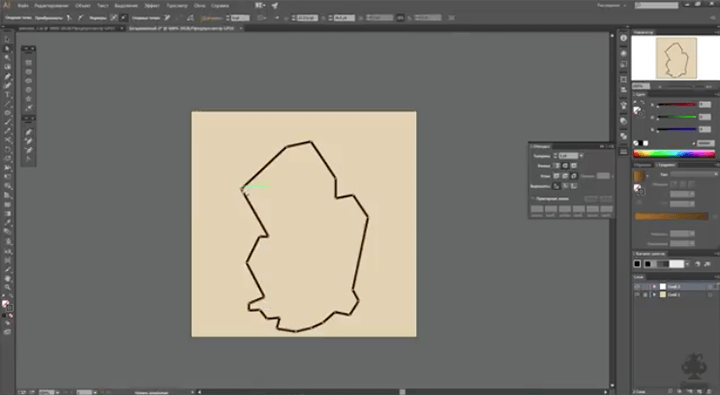The image size is (720, 395).
Task: Select the Eyedropper tool
Action: point(7,223)
